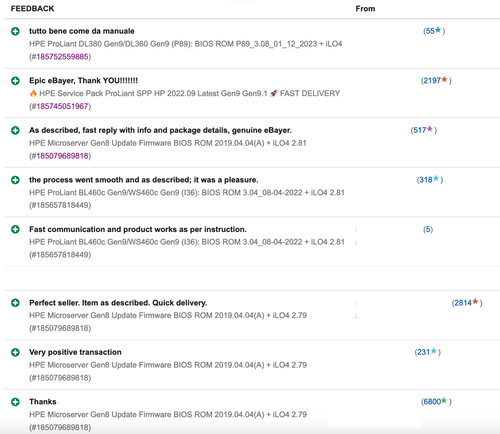Click buyer feedback score 318

(x=426, y=180)
